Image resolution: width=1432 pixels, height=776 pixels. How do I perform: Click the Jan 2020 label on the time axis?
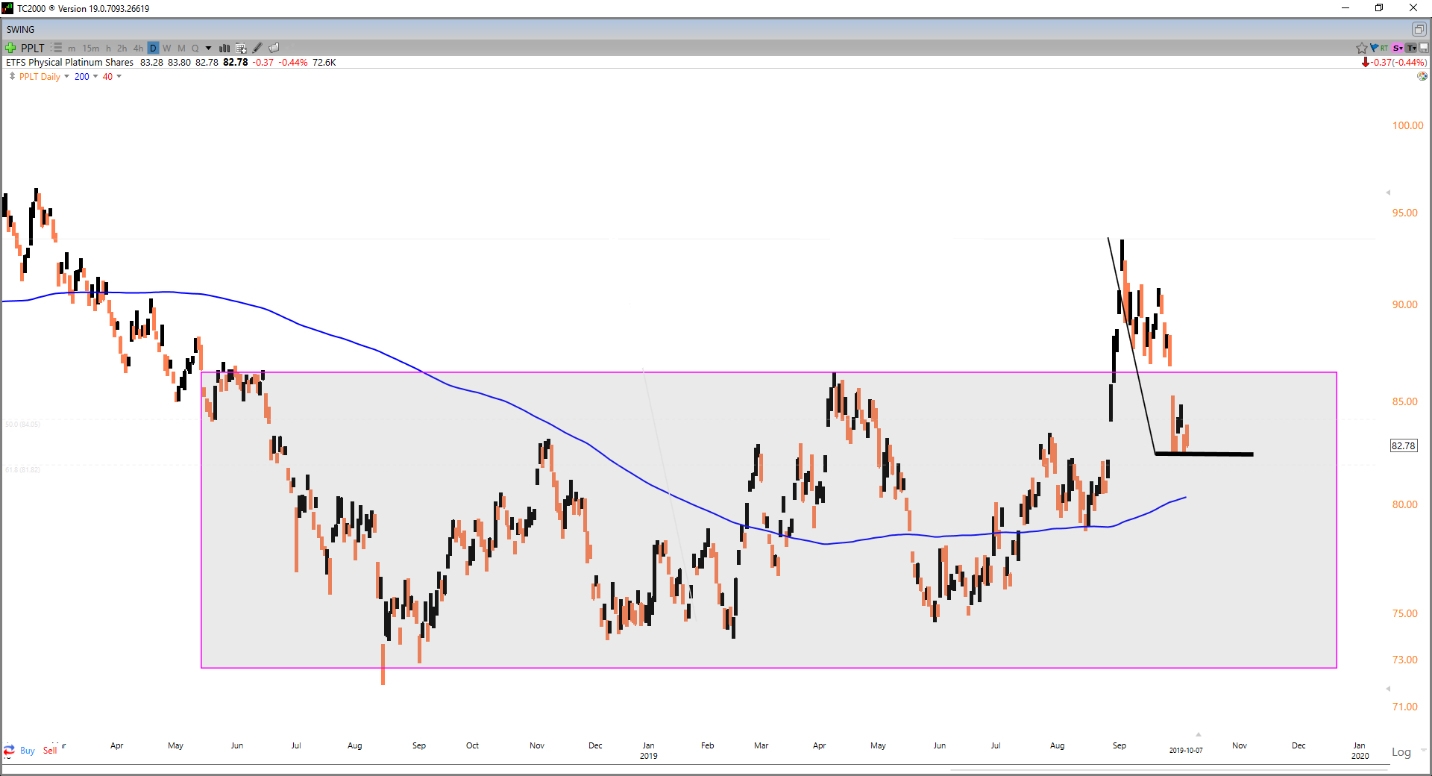(x=1359, y=751)
